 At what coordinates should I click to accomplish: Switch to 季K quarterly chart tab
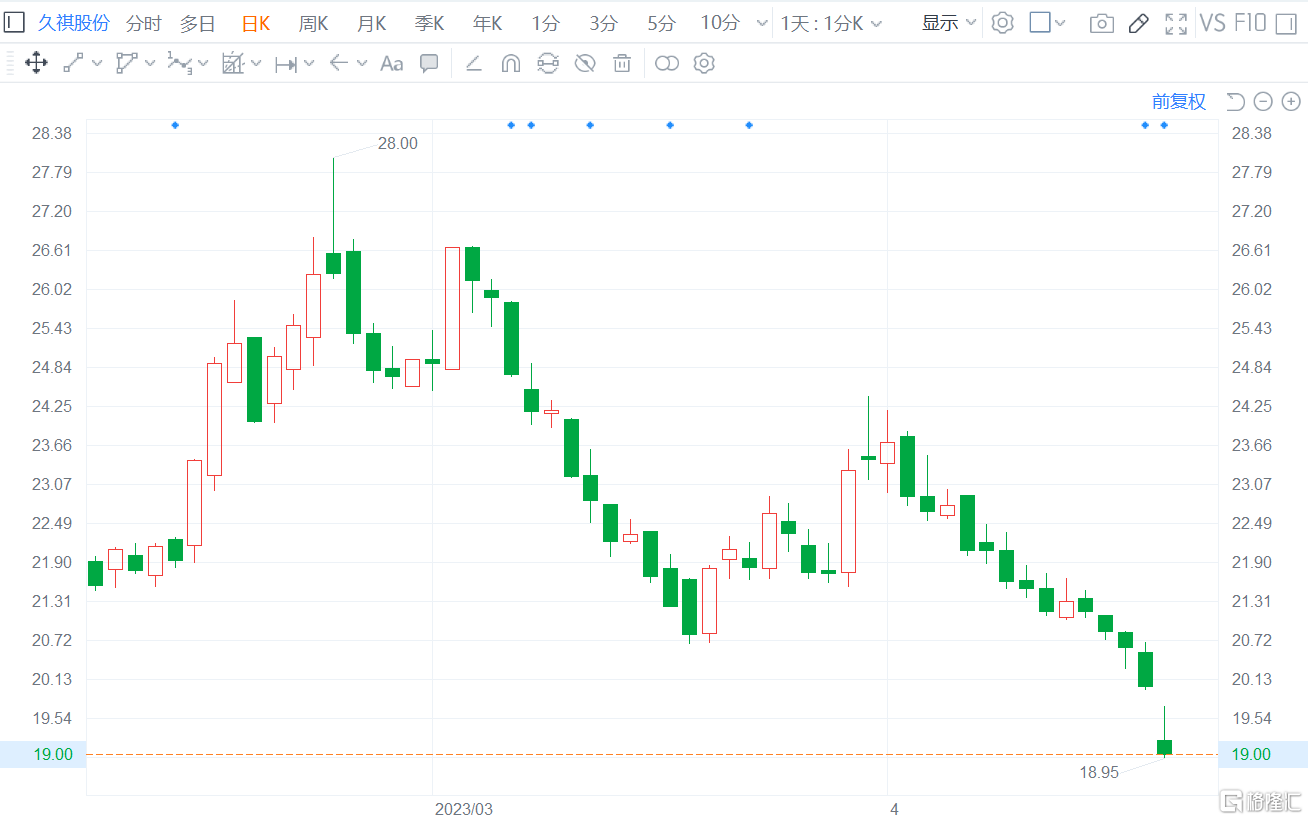click(430, 23)
